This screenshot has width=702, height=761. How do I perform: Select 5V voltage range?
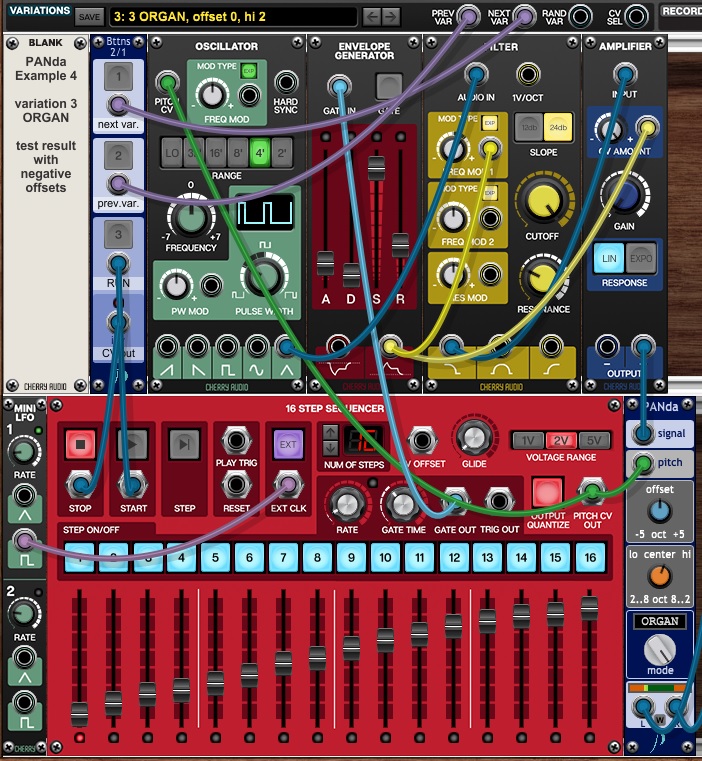(x=592, y=441)
